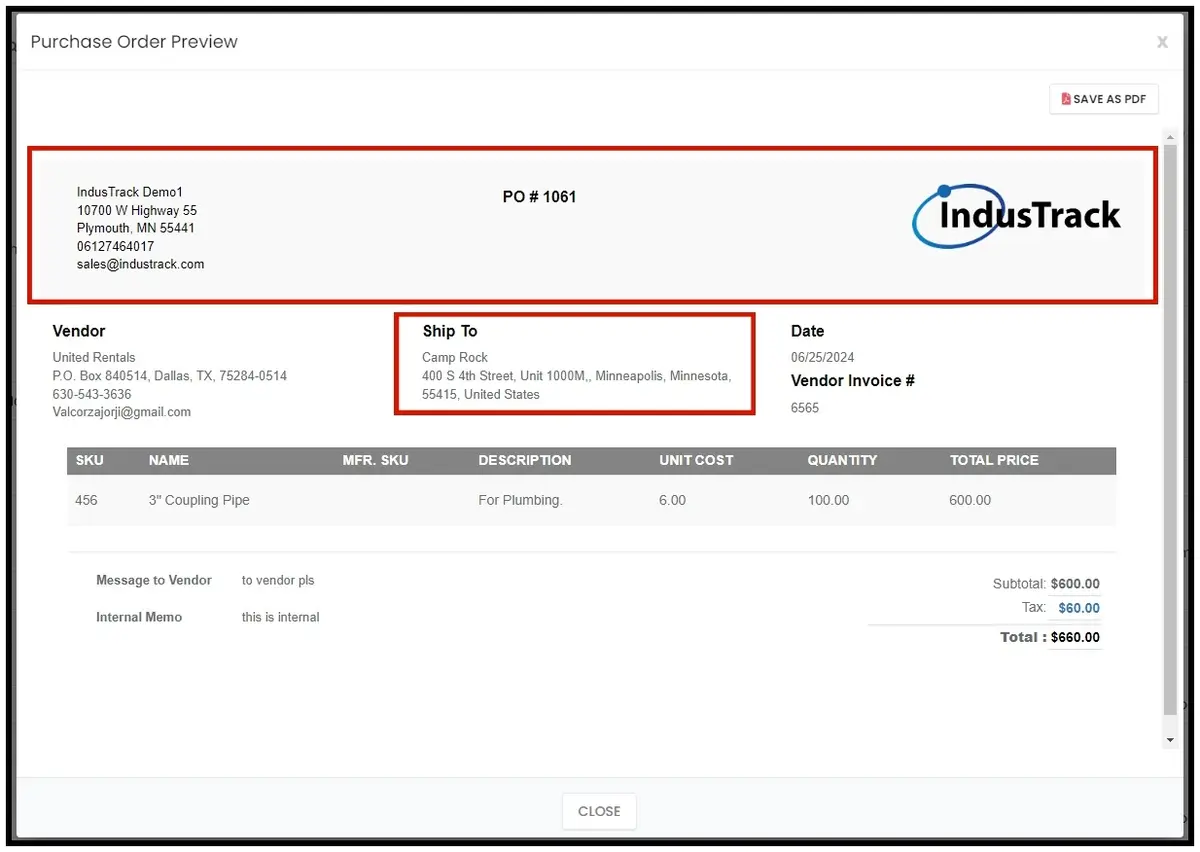This screenshot has height=852, width=1200.
Task: Click the Internal Memo label
Action: 139,617
